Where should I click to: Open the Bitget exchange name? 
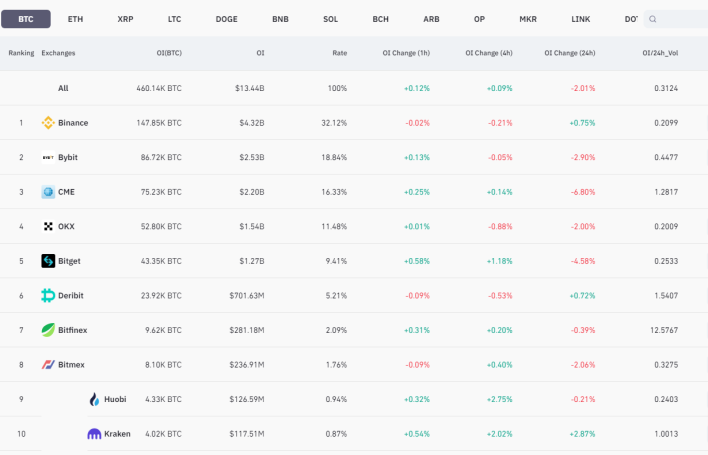[69, 261]
